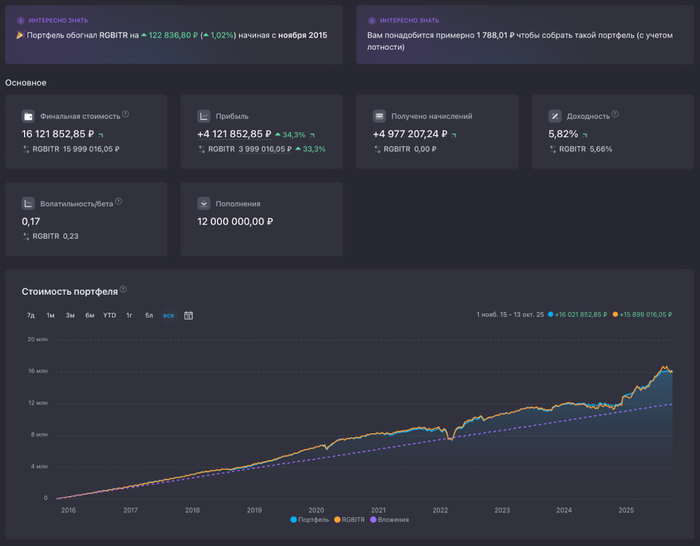This screenshot has width=700, height=546.
Task: Toggle the Вложения series in the chart legend
Action: click(396, 520)
